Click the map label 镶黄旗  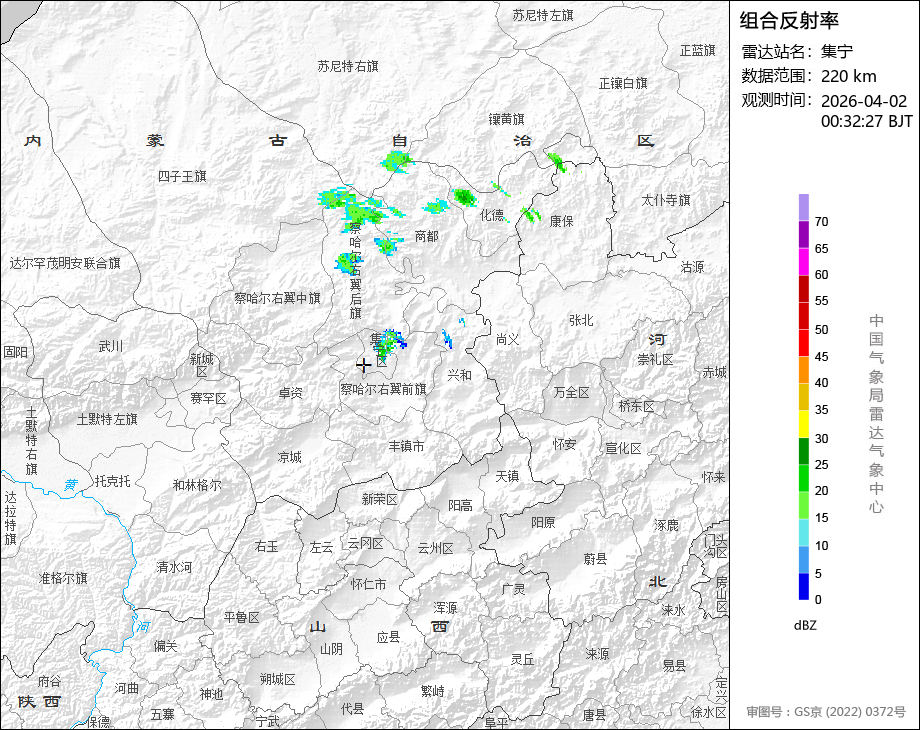[x=506, y=120]
